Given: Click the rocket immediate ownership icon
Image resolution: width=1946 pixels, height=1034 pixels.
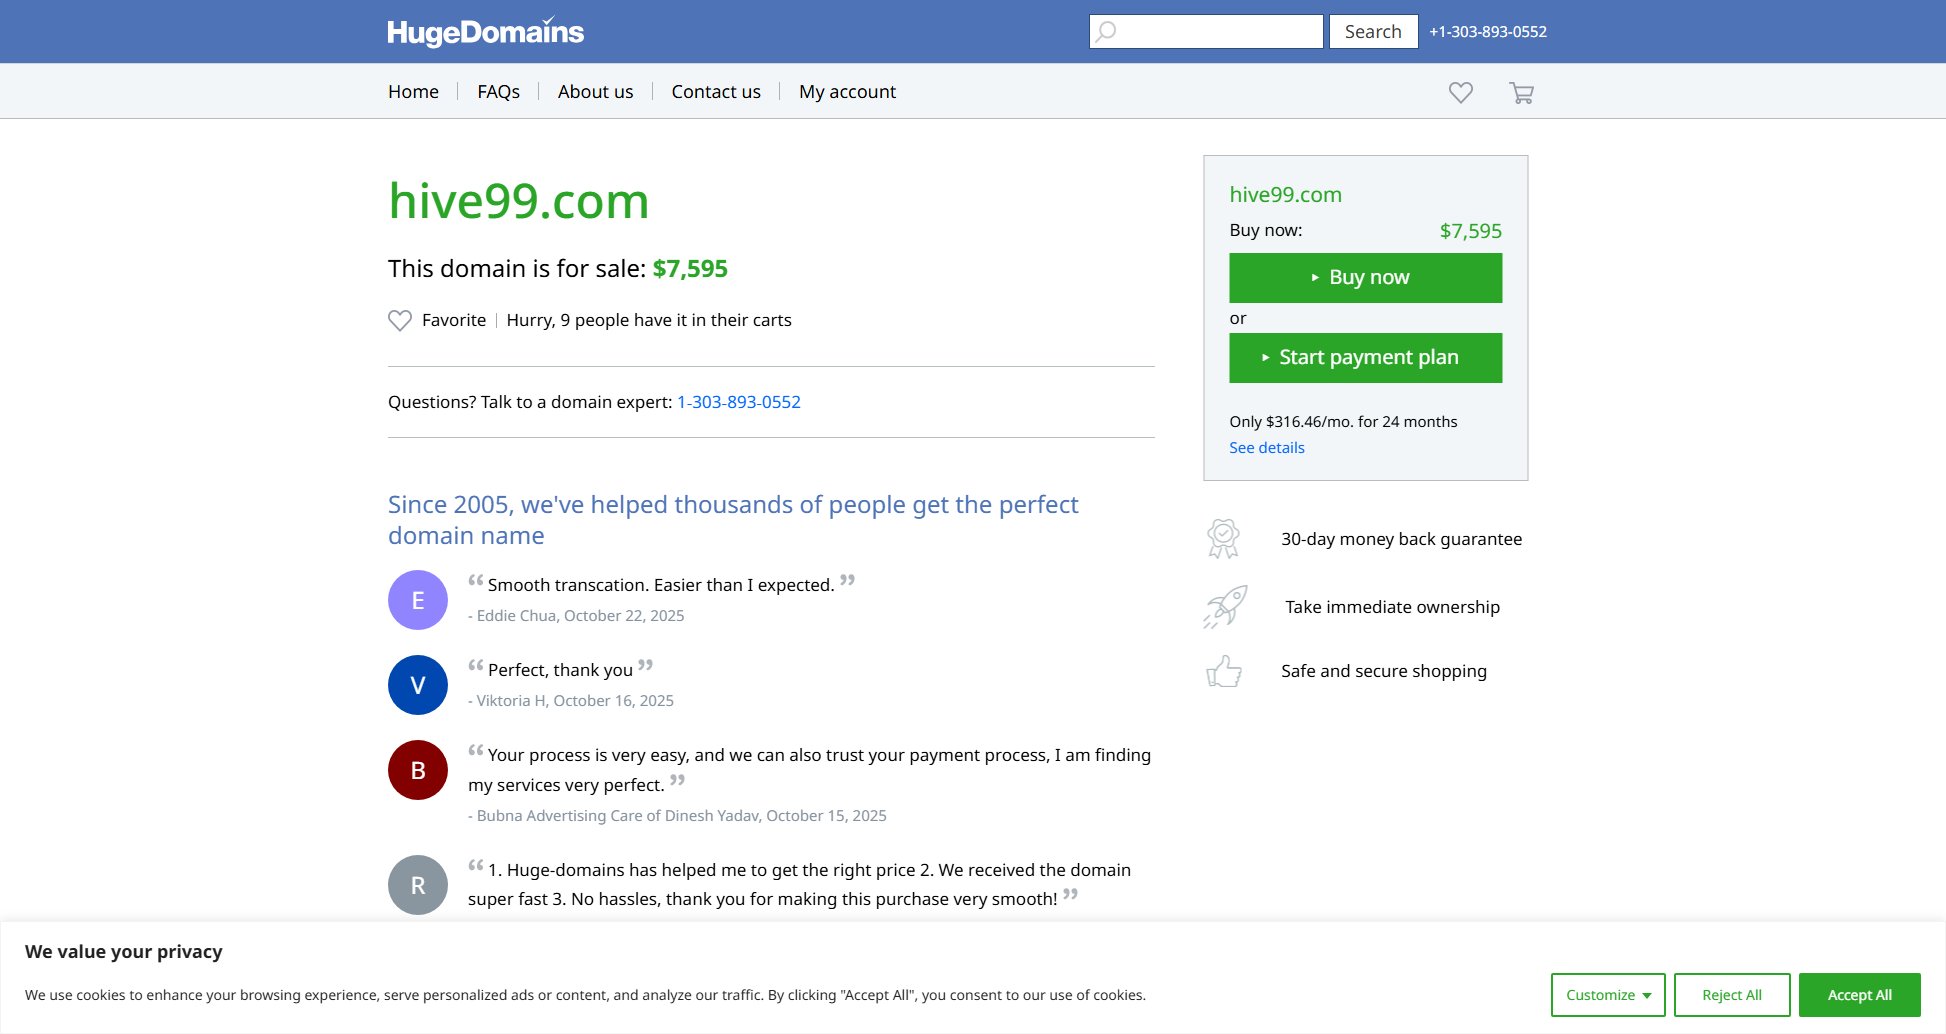Looking at the screenshot, I should click(x=1223, y=606).
